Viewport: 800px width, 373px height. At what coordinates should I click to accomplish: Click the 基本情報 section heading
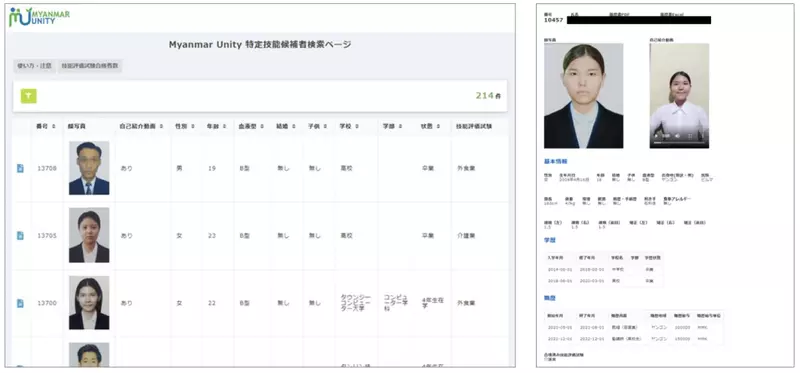[556, 161]
